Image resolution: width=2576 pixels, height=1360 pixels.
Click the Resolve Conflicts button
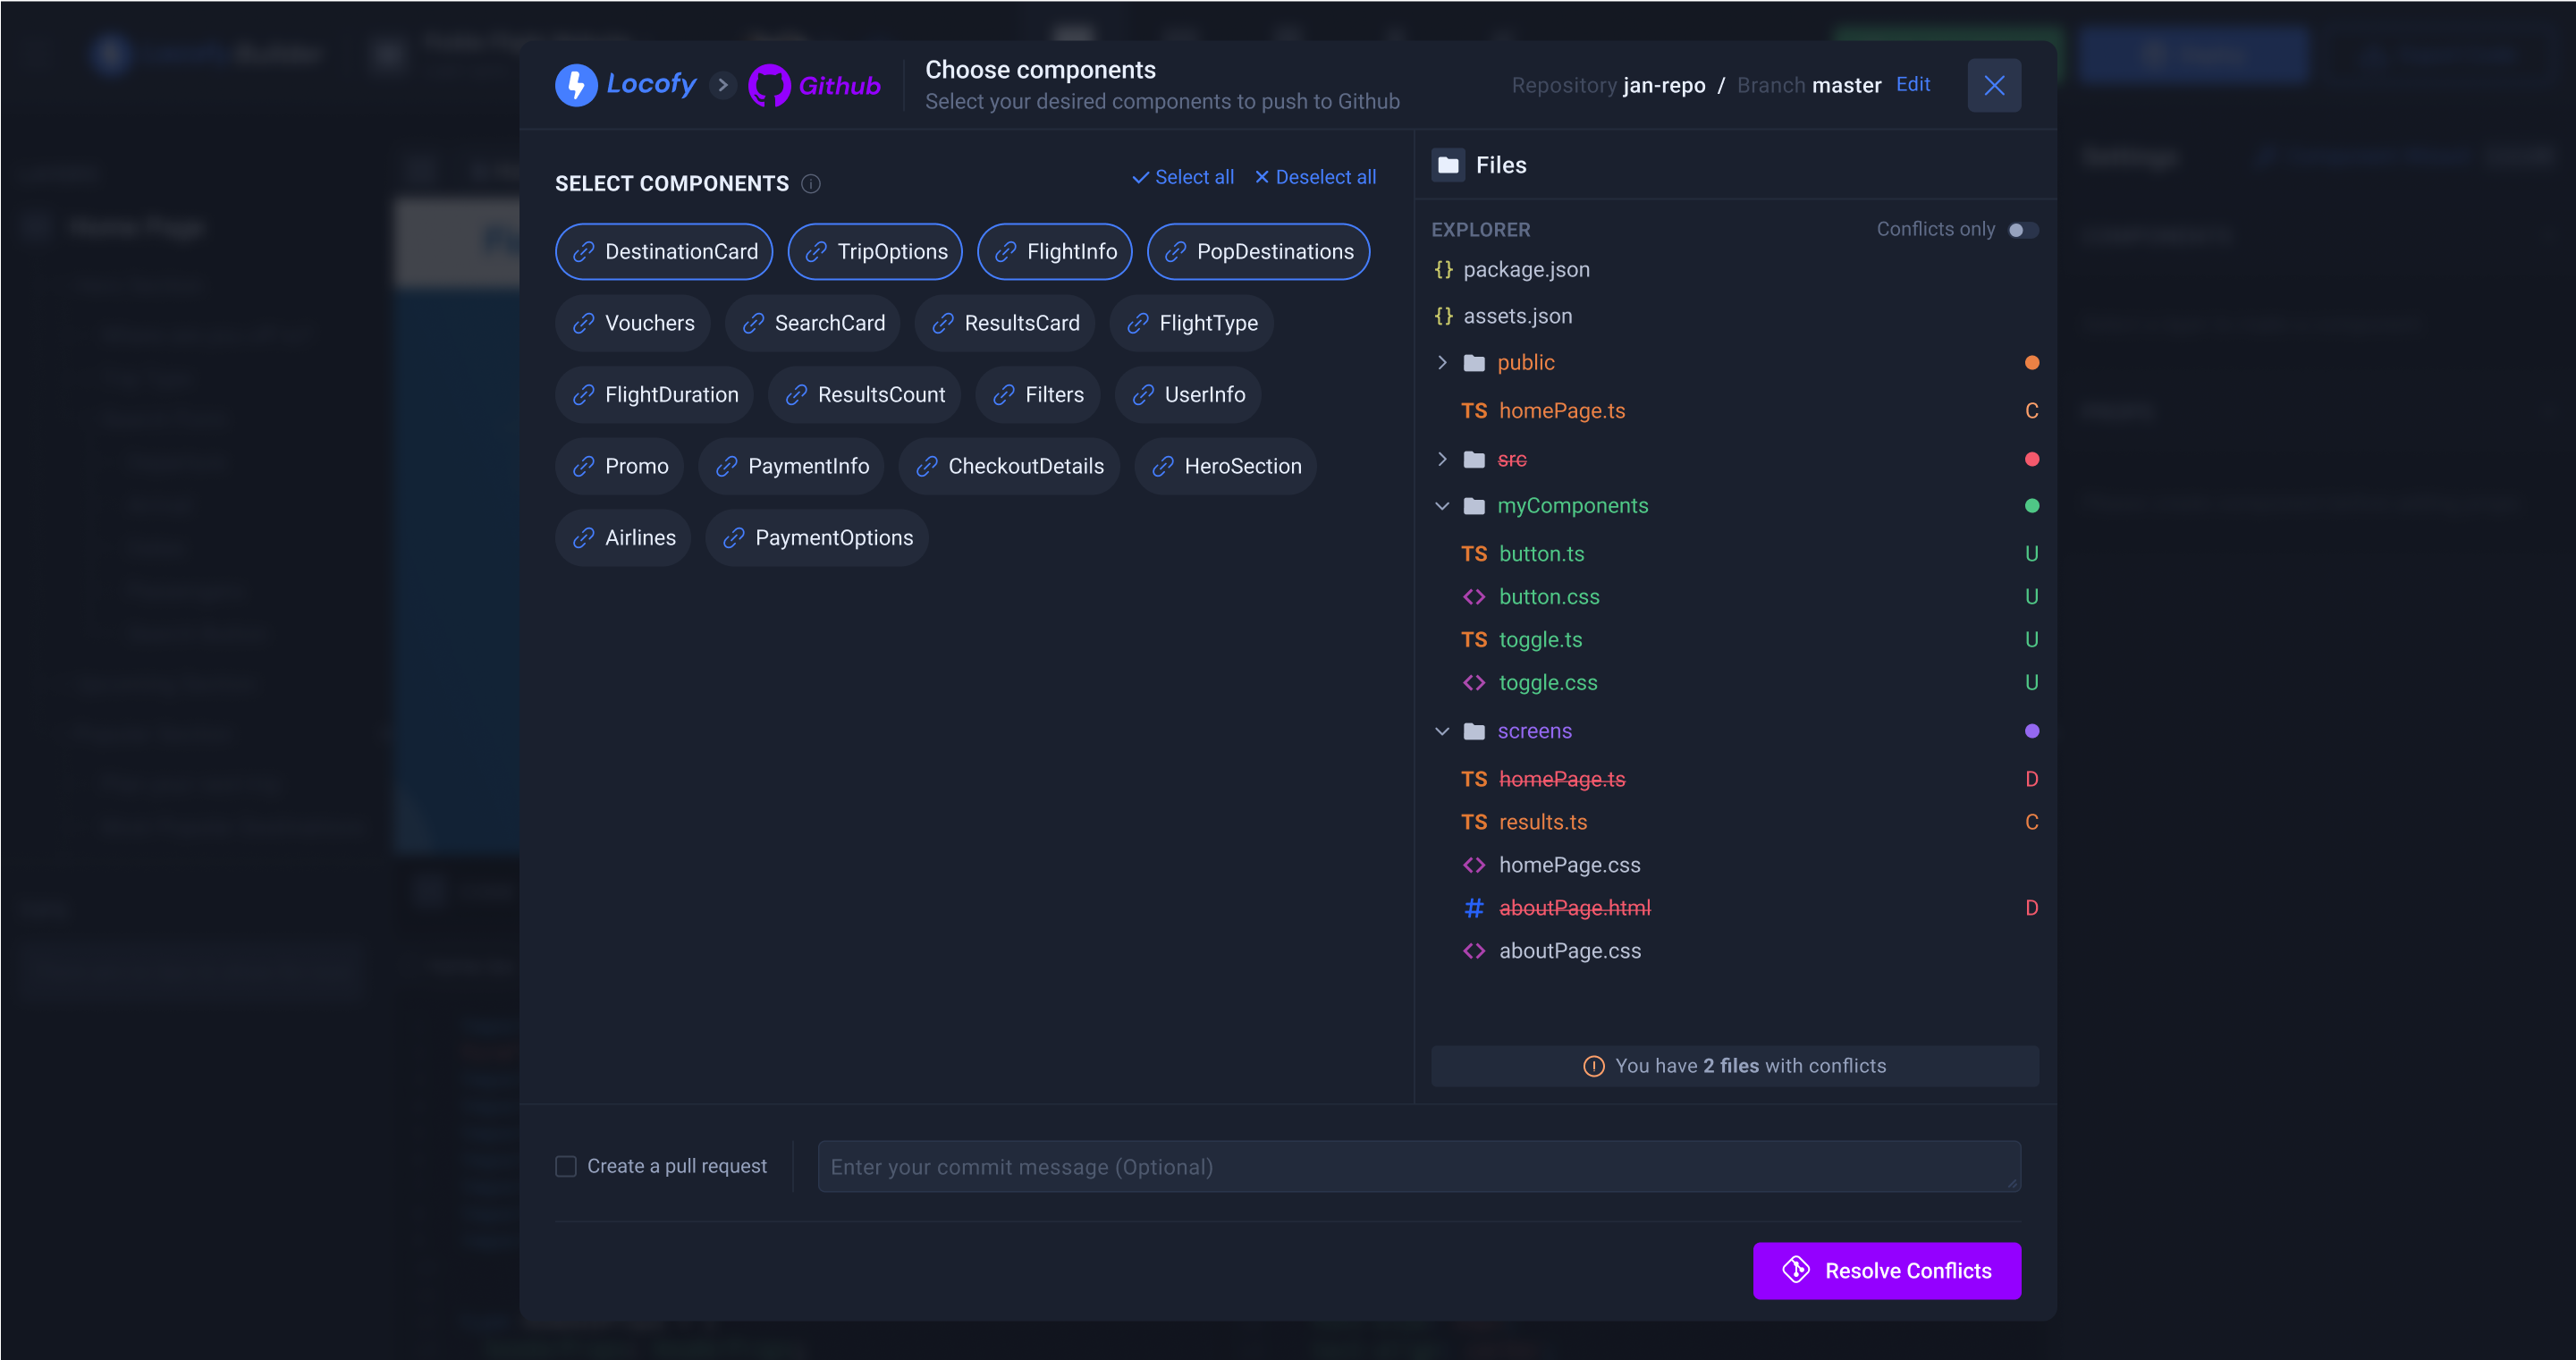tap(1887, 1270)
